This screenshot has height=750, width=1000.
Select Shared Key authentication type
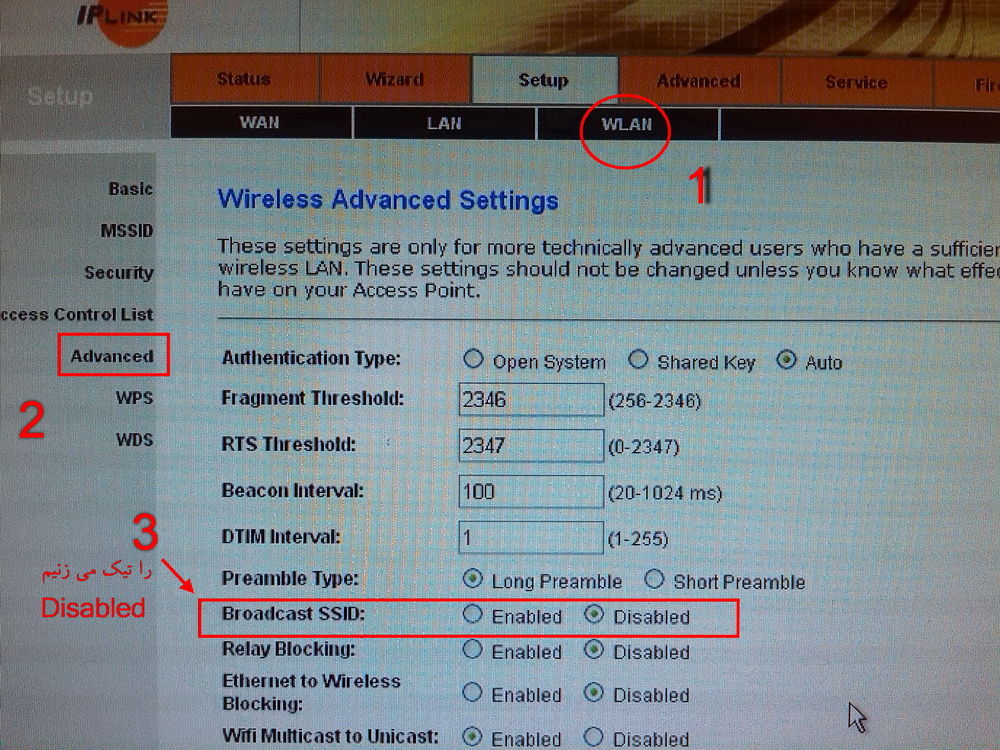tap(638, 360)
